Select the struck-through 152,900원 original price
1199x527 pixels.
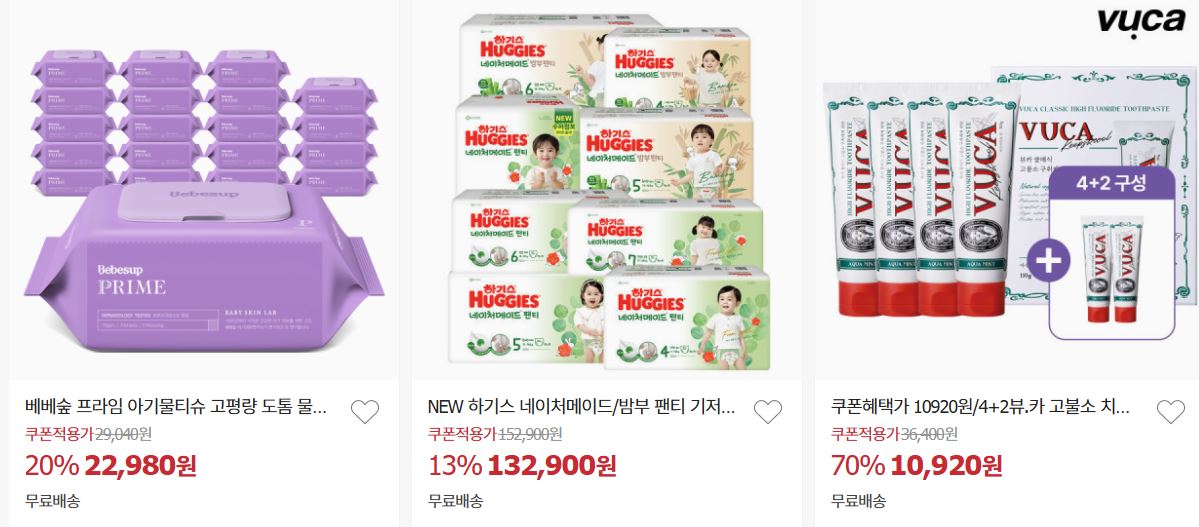531,434
